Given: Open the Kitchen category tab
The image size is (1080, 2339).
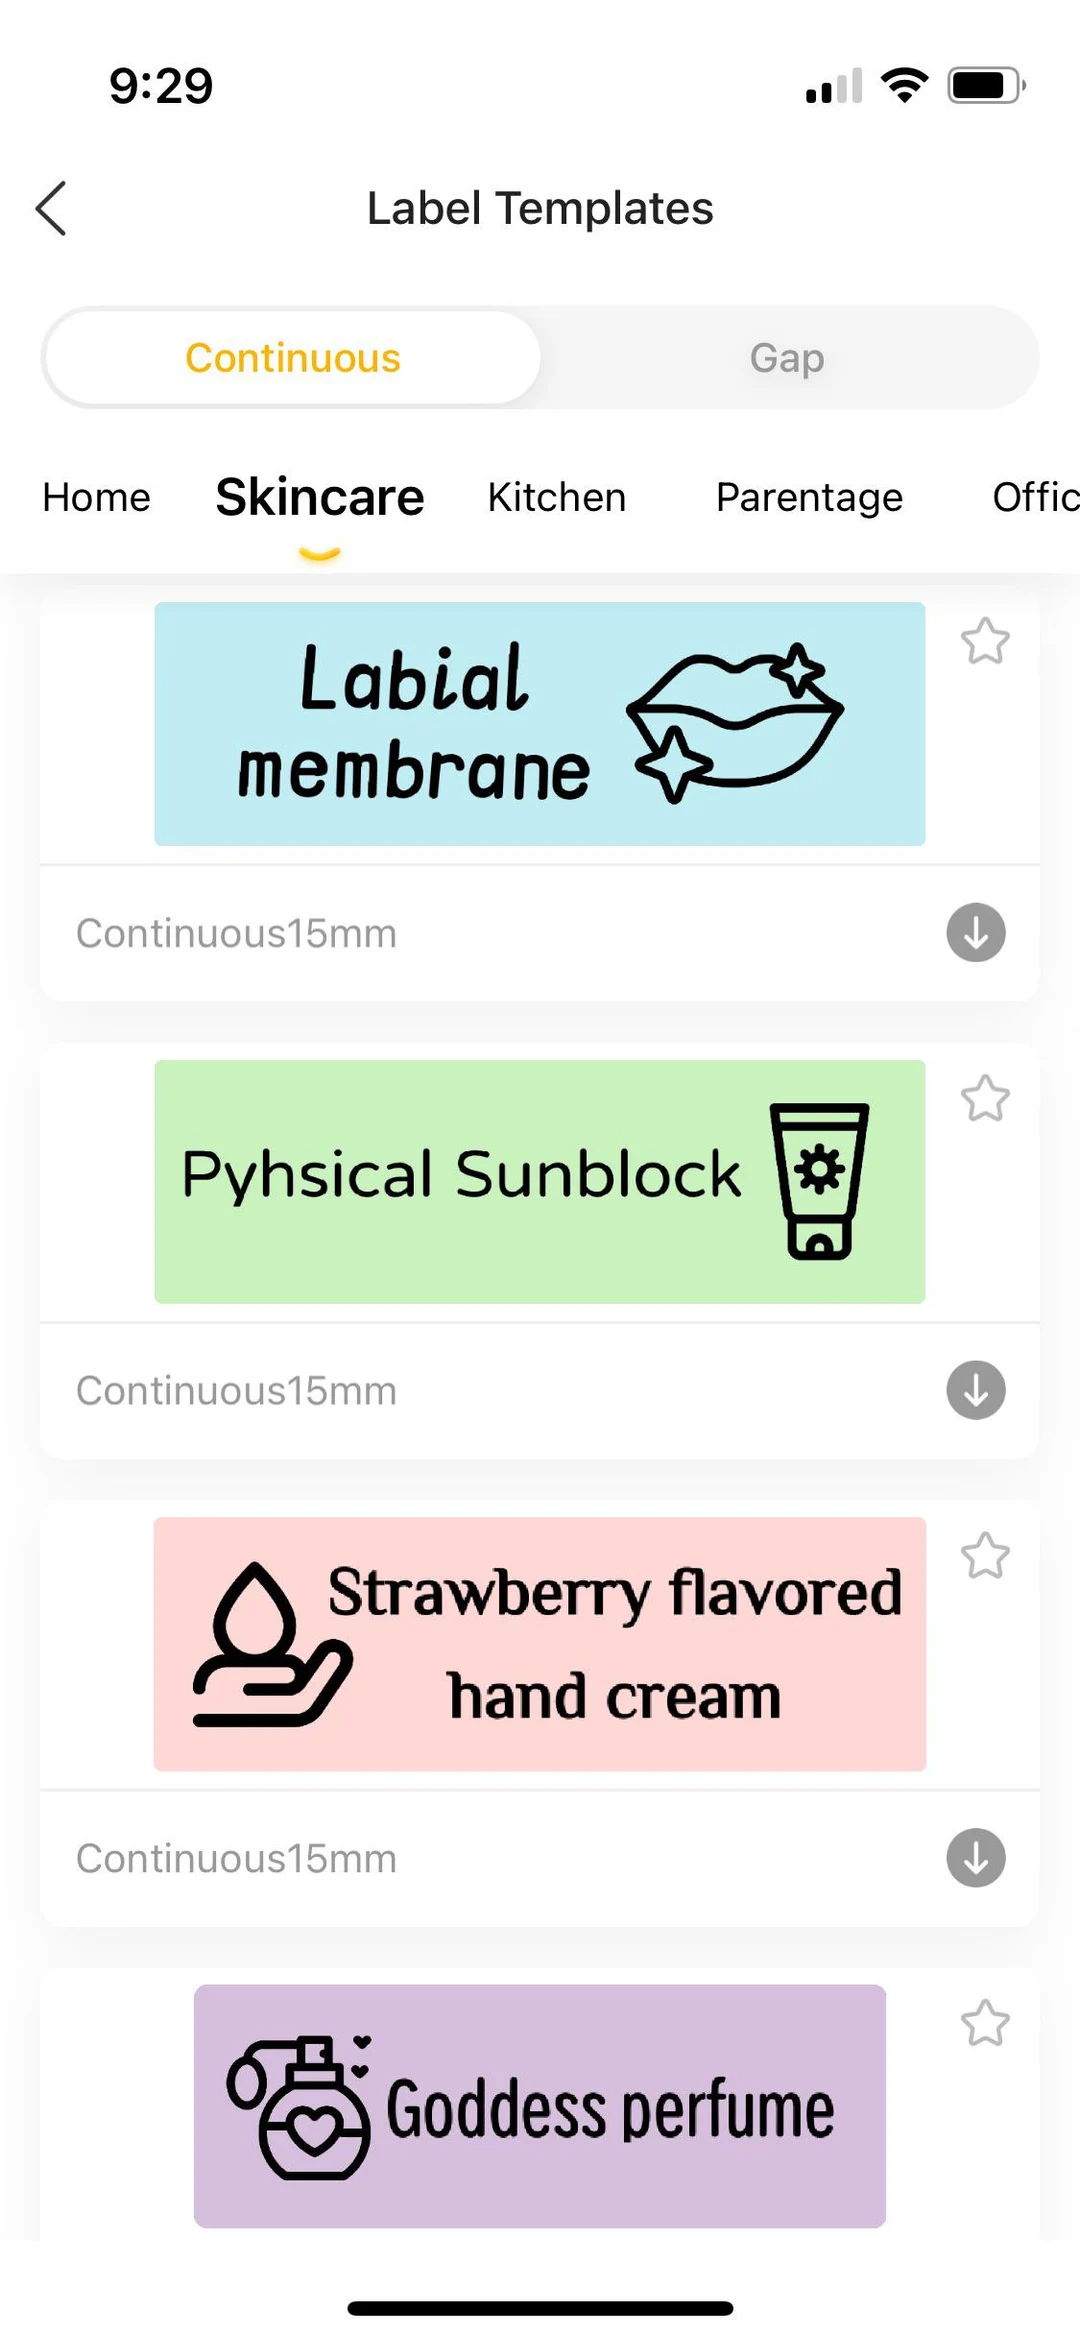Looking at the screenshot, I should (557, 497).
